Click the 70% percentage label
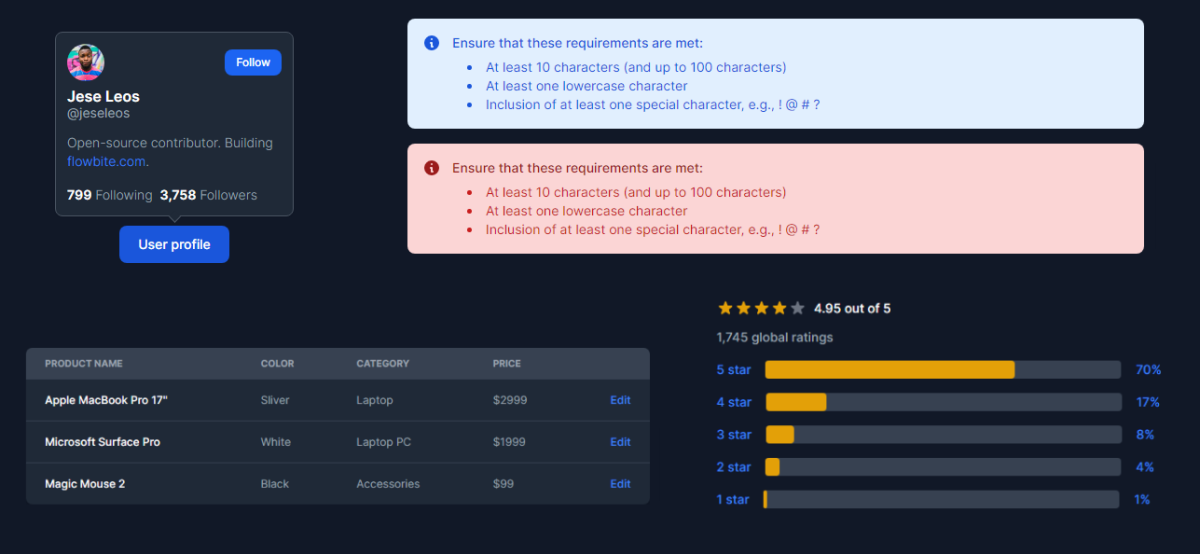Screen dimensions: 1200x554 [1148, 370]
